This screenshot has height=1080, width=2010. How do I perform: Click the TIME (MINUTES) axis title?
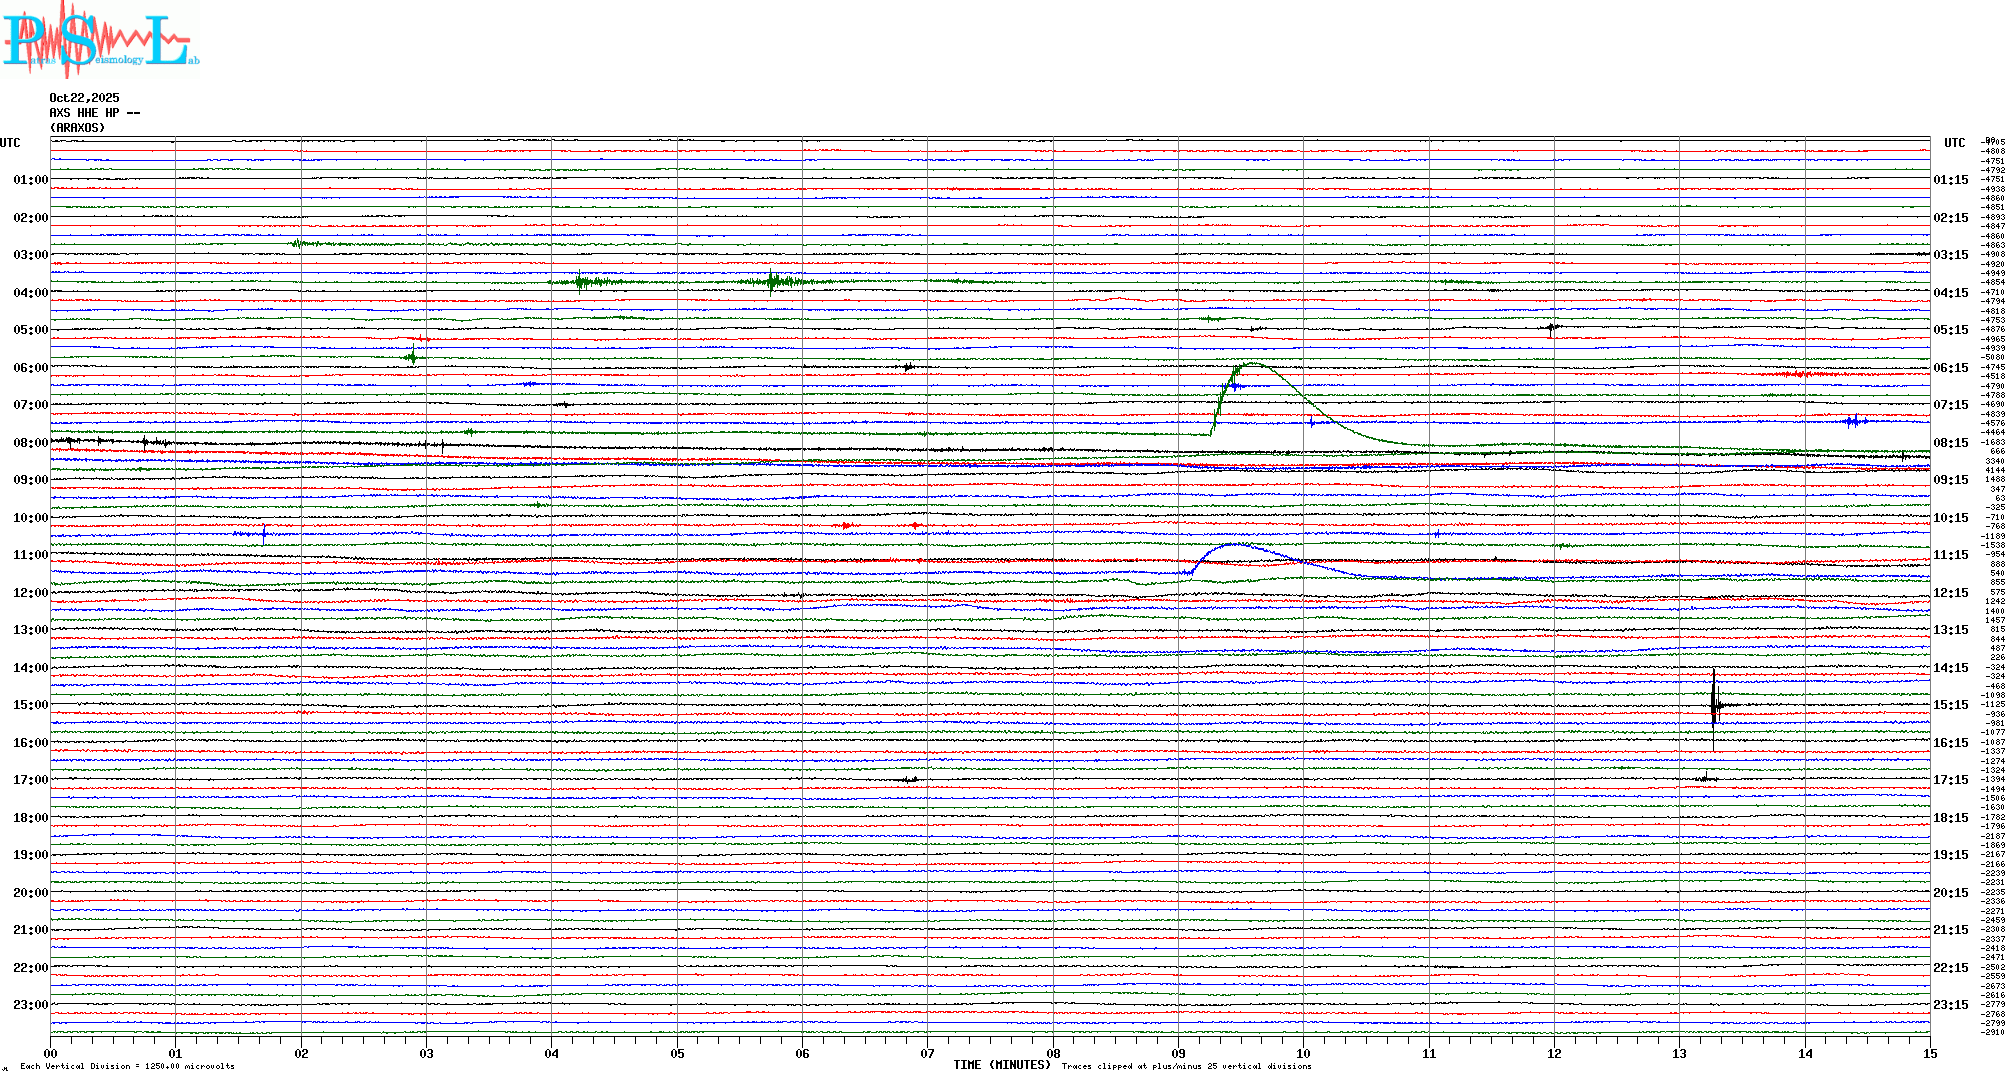1001,1065
